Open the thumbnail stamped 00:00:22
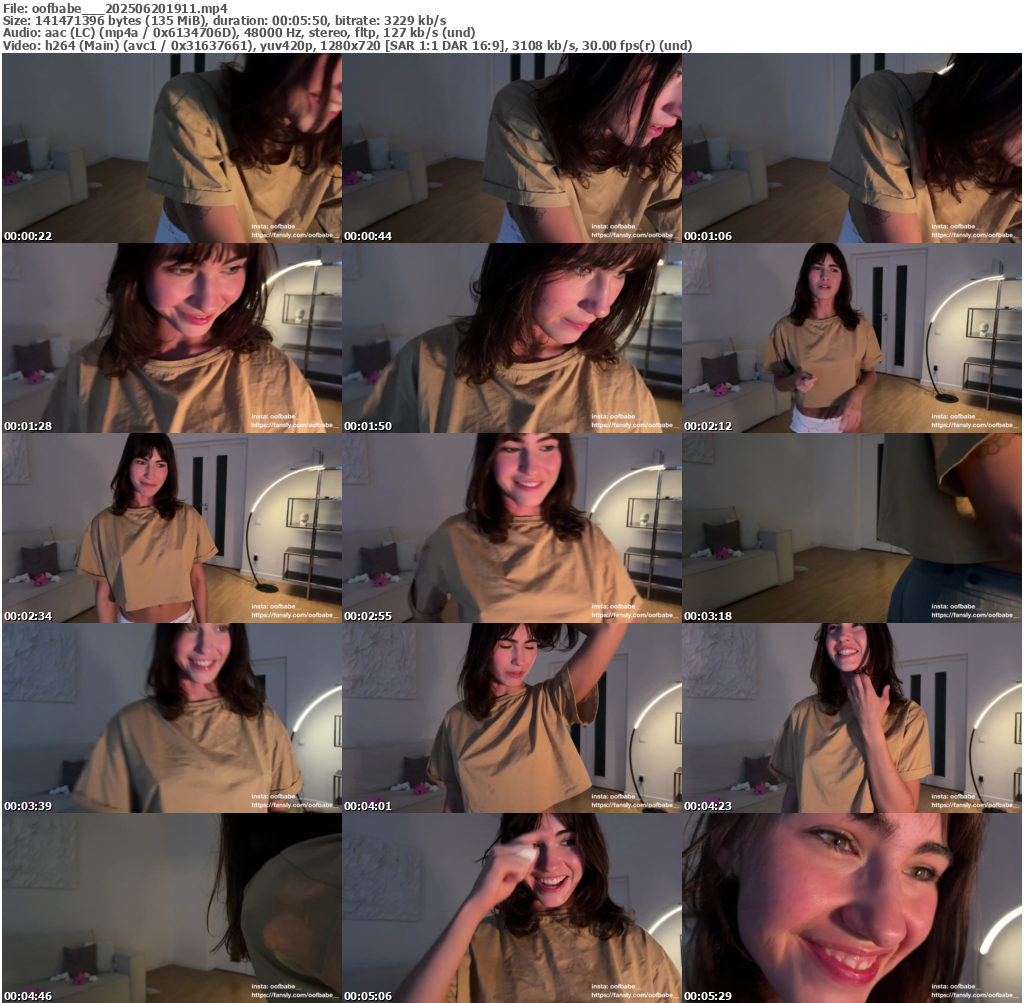The width and height of the screenshot is (1024, 1003). tap(172, 148)
